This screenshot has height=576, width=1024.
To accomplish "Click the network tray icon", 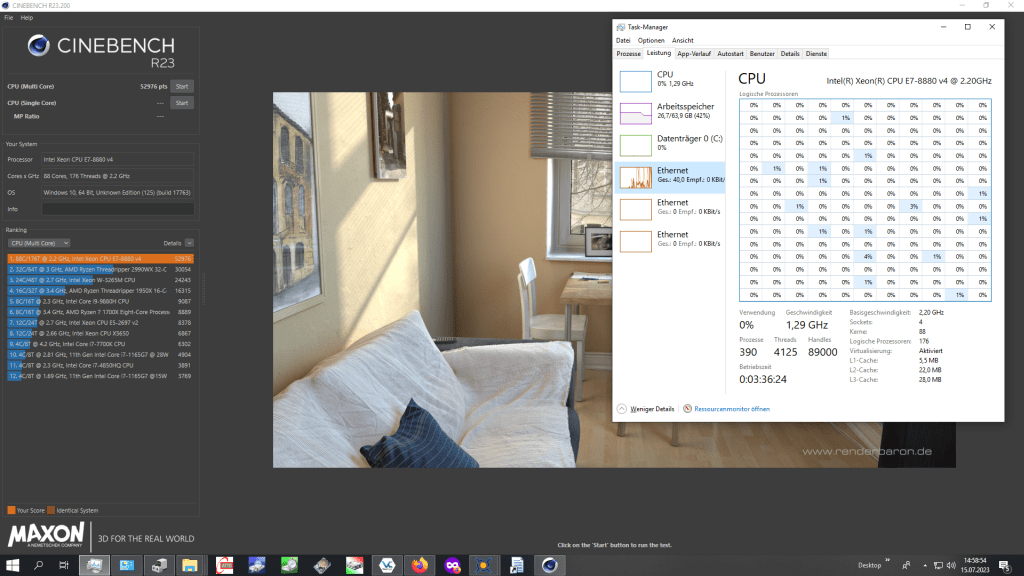I will click(938, 566).
